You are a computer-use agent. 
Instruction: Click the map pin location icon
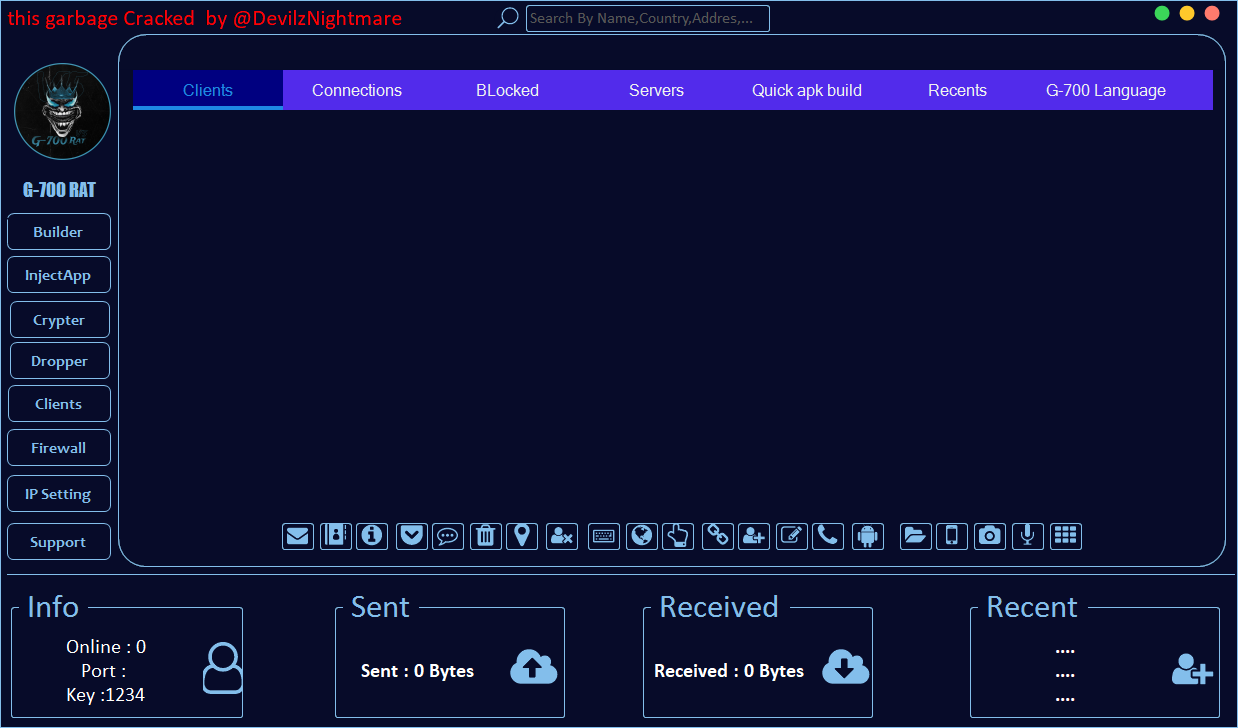click(x=521, y=536)
